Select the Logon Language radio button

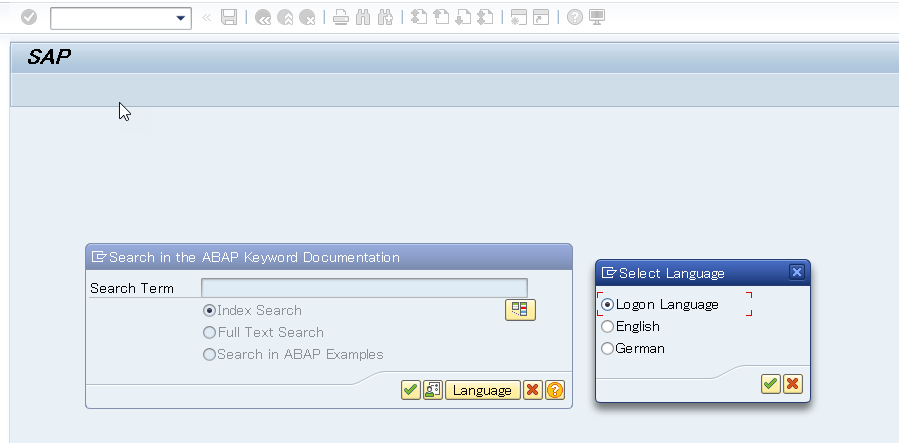(607, 304)
